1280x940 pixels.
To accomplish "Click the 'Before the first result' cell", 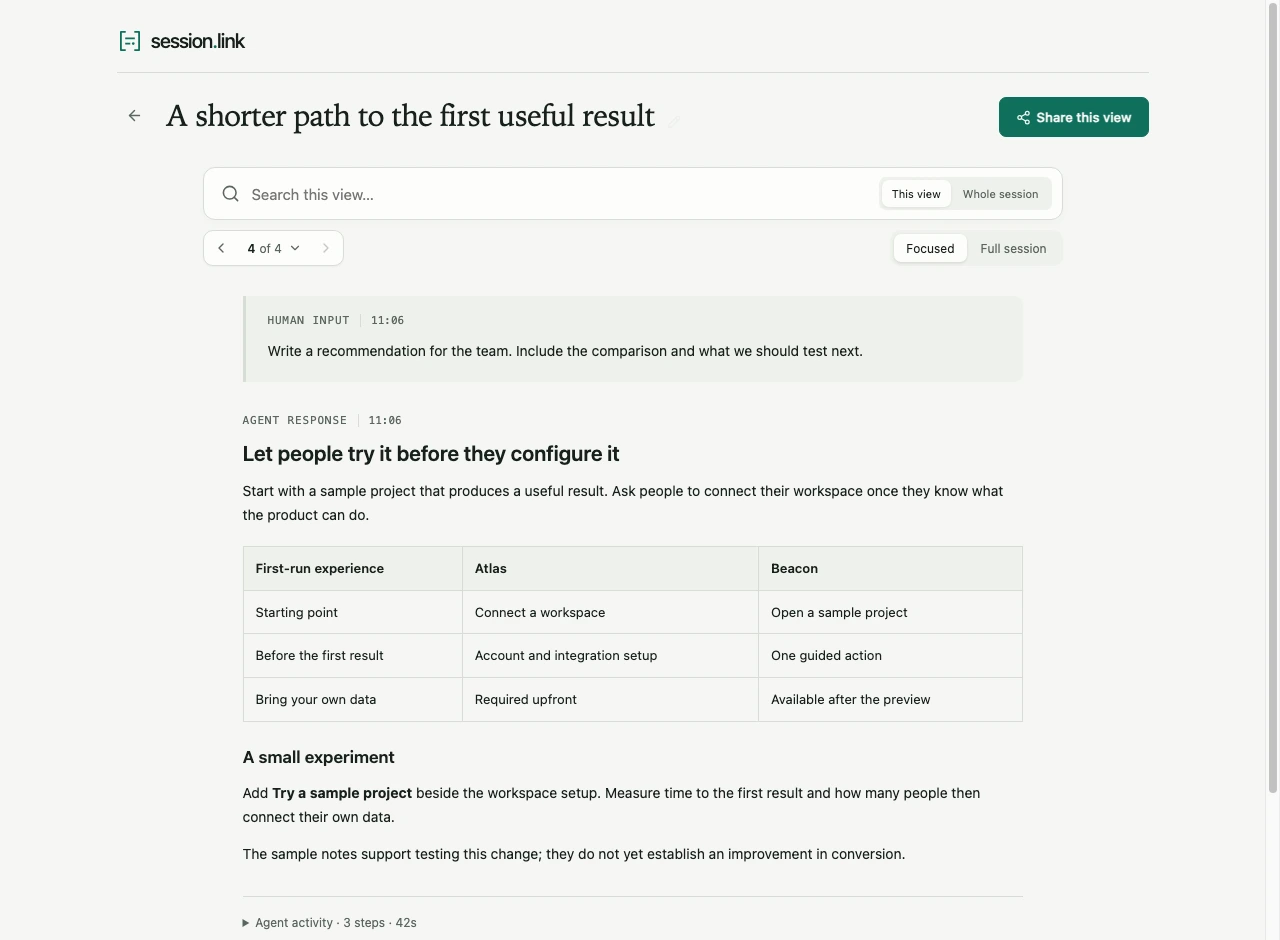I will 353,656.
